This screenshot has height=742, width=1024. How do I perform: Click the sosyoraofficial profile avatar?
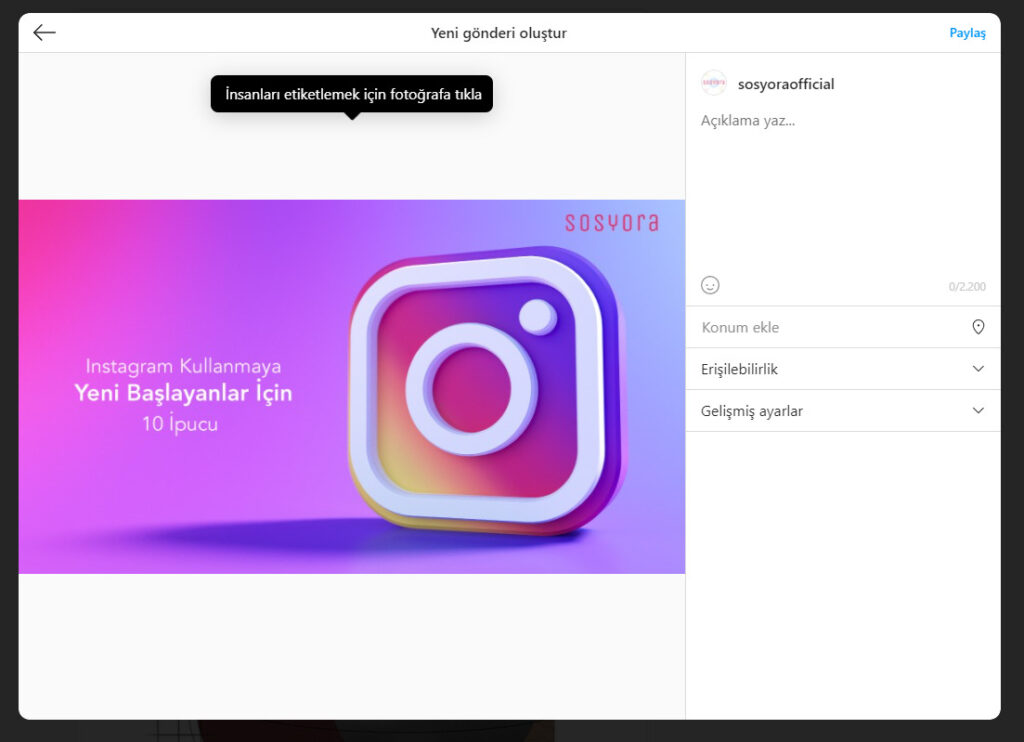click(713, 83)
